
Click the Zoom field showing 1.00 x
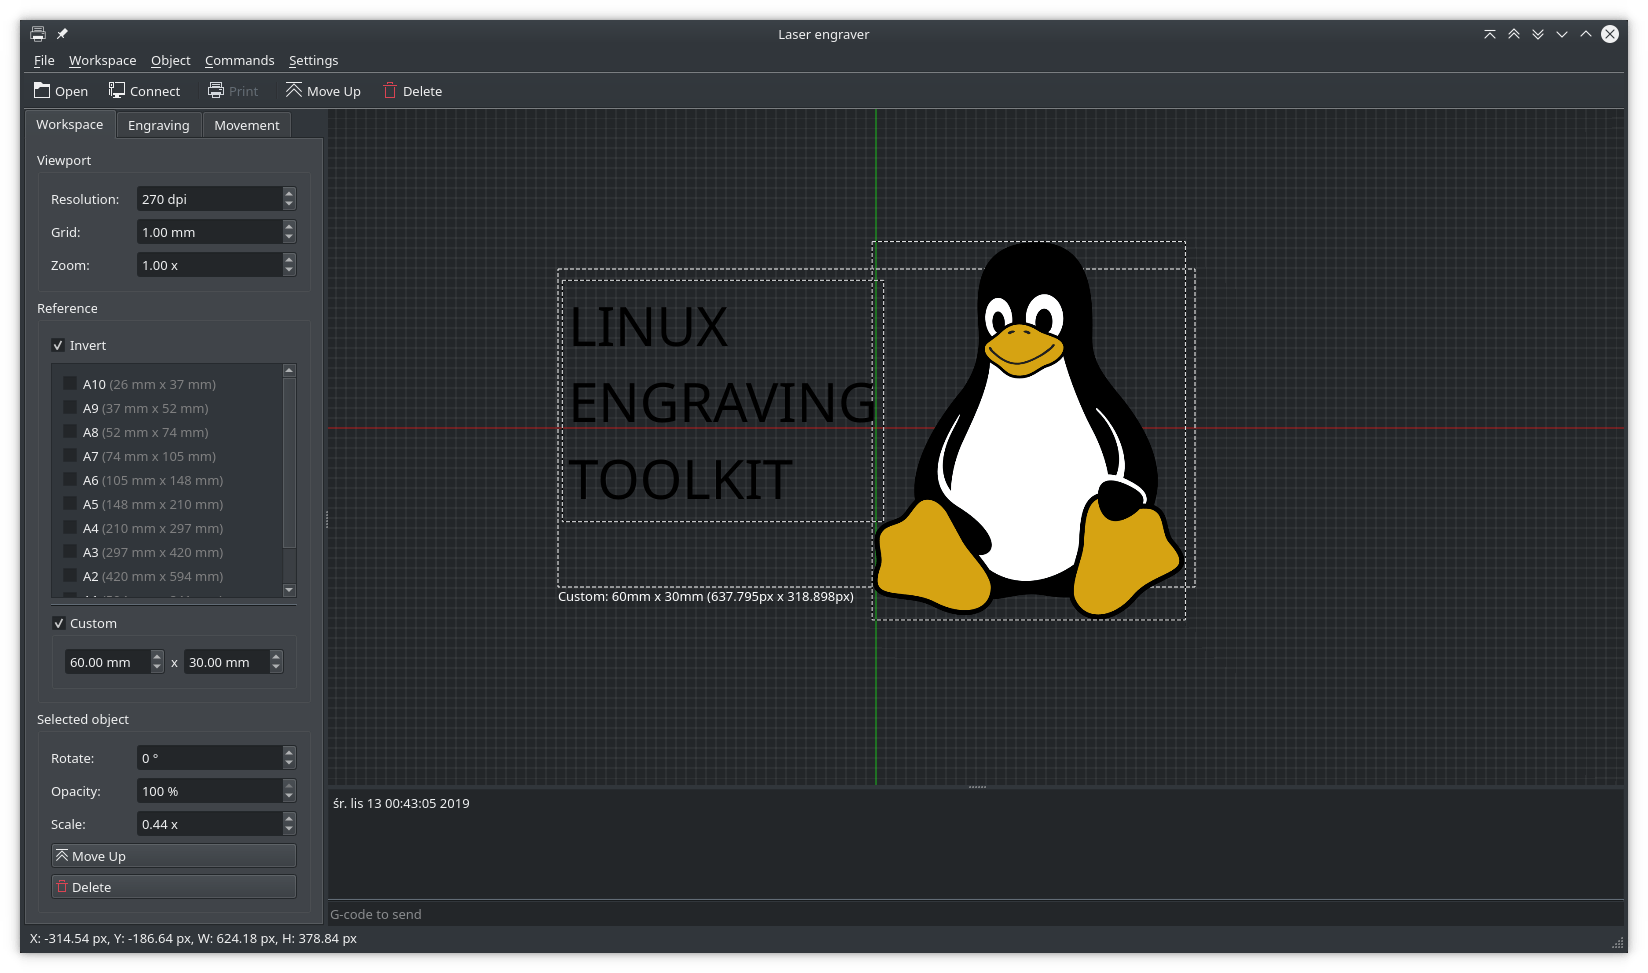210,265
